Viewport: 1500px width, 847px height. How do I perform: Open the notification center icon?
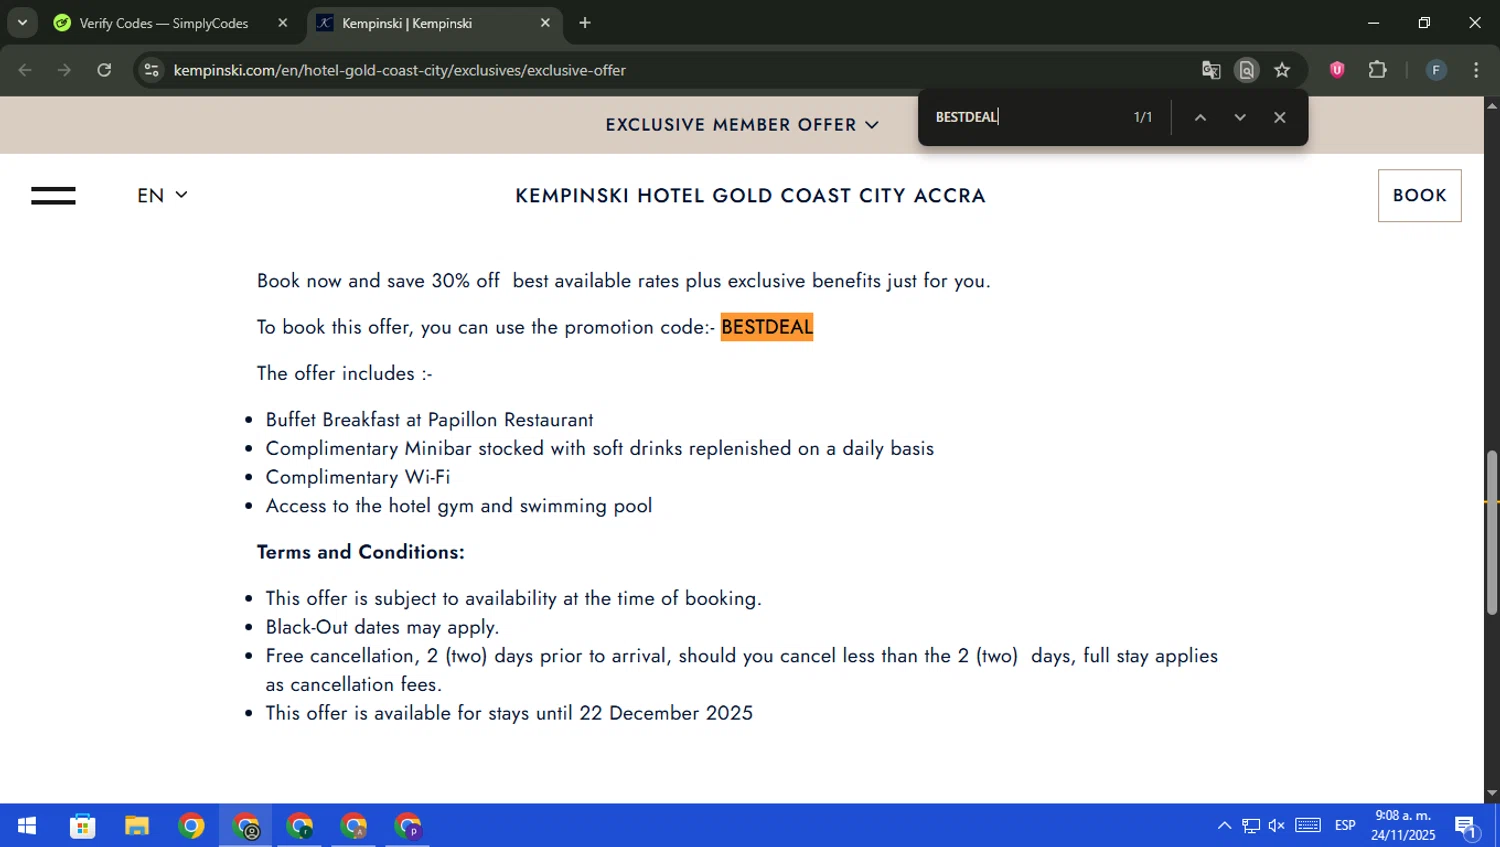point(1467,826)
